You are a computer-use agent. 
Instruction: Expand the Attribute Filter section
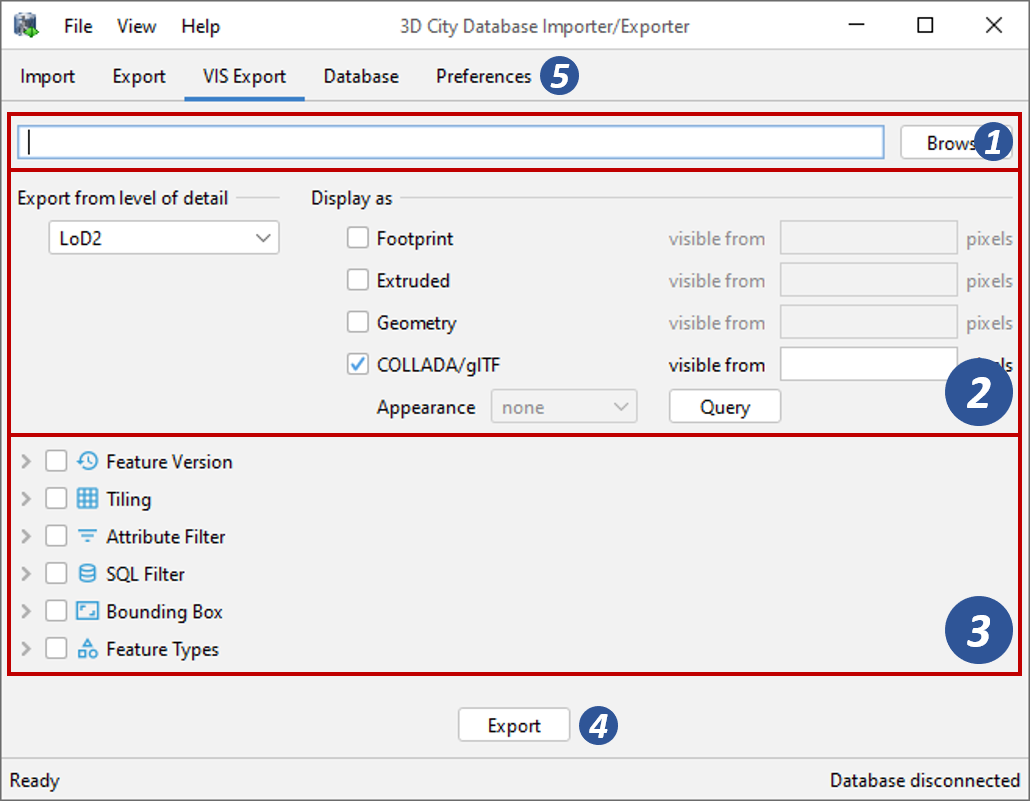click(x=26, y=536)
